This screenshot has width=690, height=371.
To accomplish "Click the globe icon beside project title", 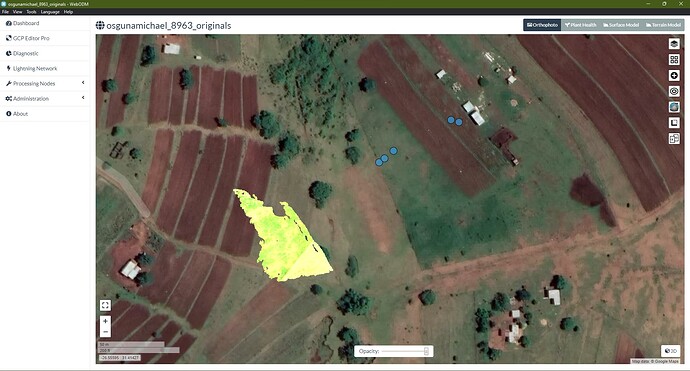I will 100,26.
